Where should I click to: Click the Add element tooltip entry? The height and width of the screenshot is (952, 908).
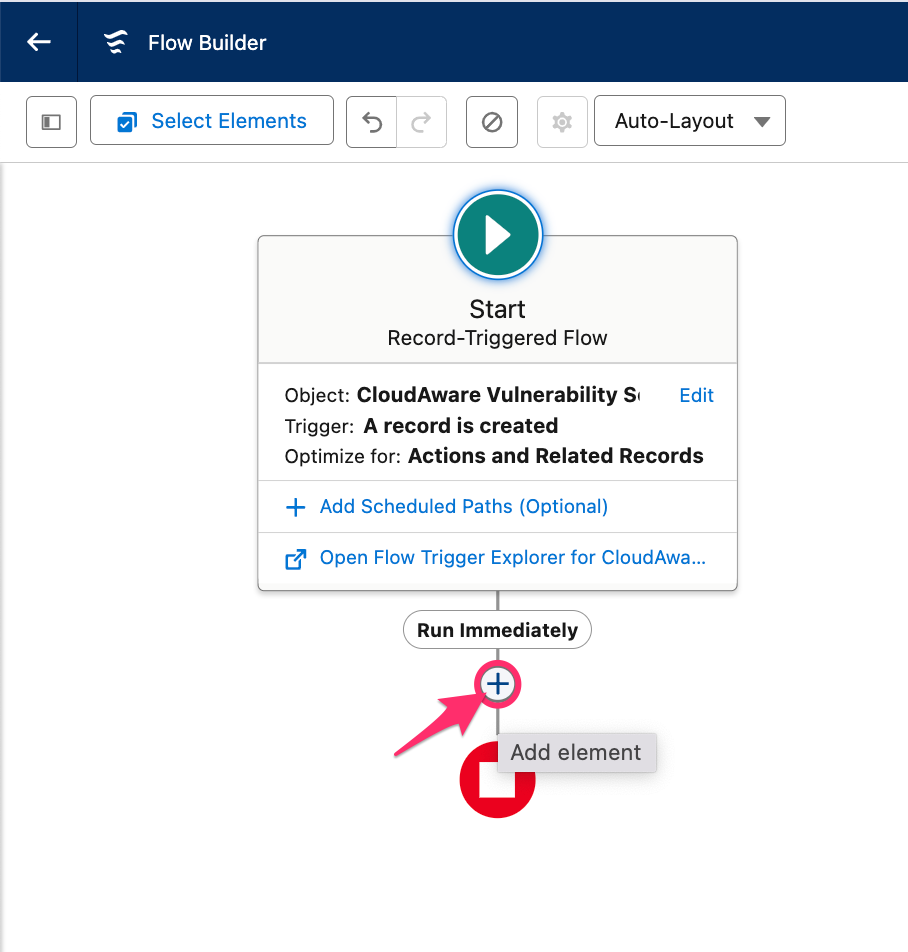[x=576, y=752]
